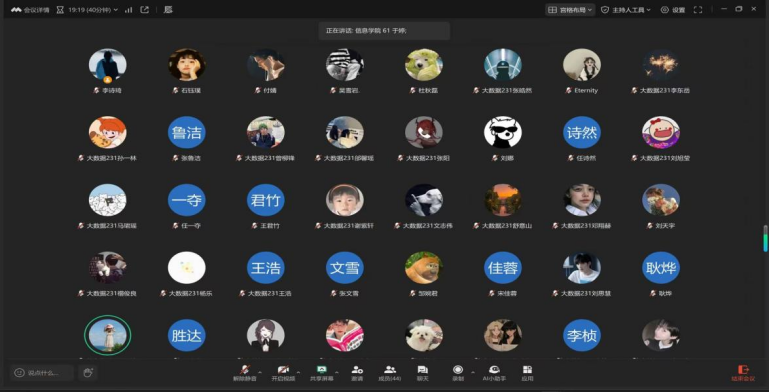Open the 宫格布局 layout dropdown
Image resolution: width=770 pixels, height=392 pixels.
coord(570,10)
